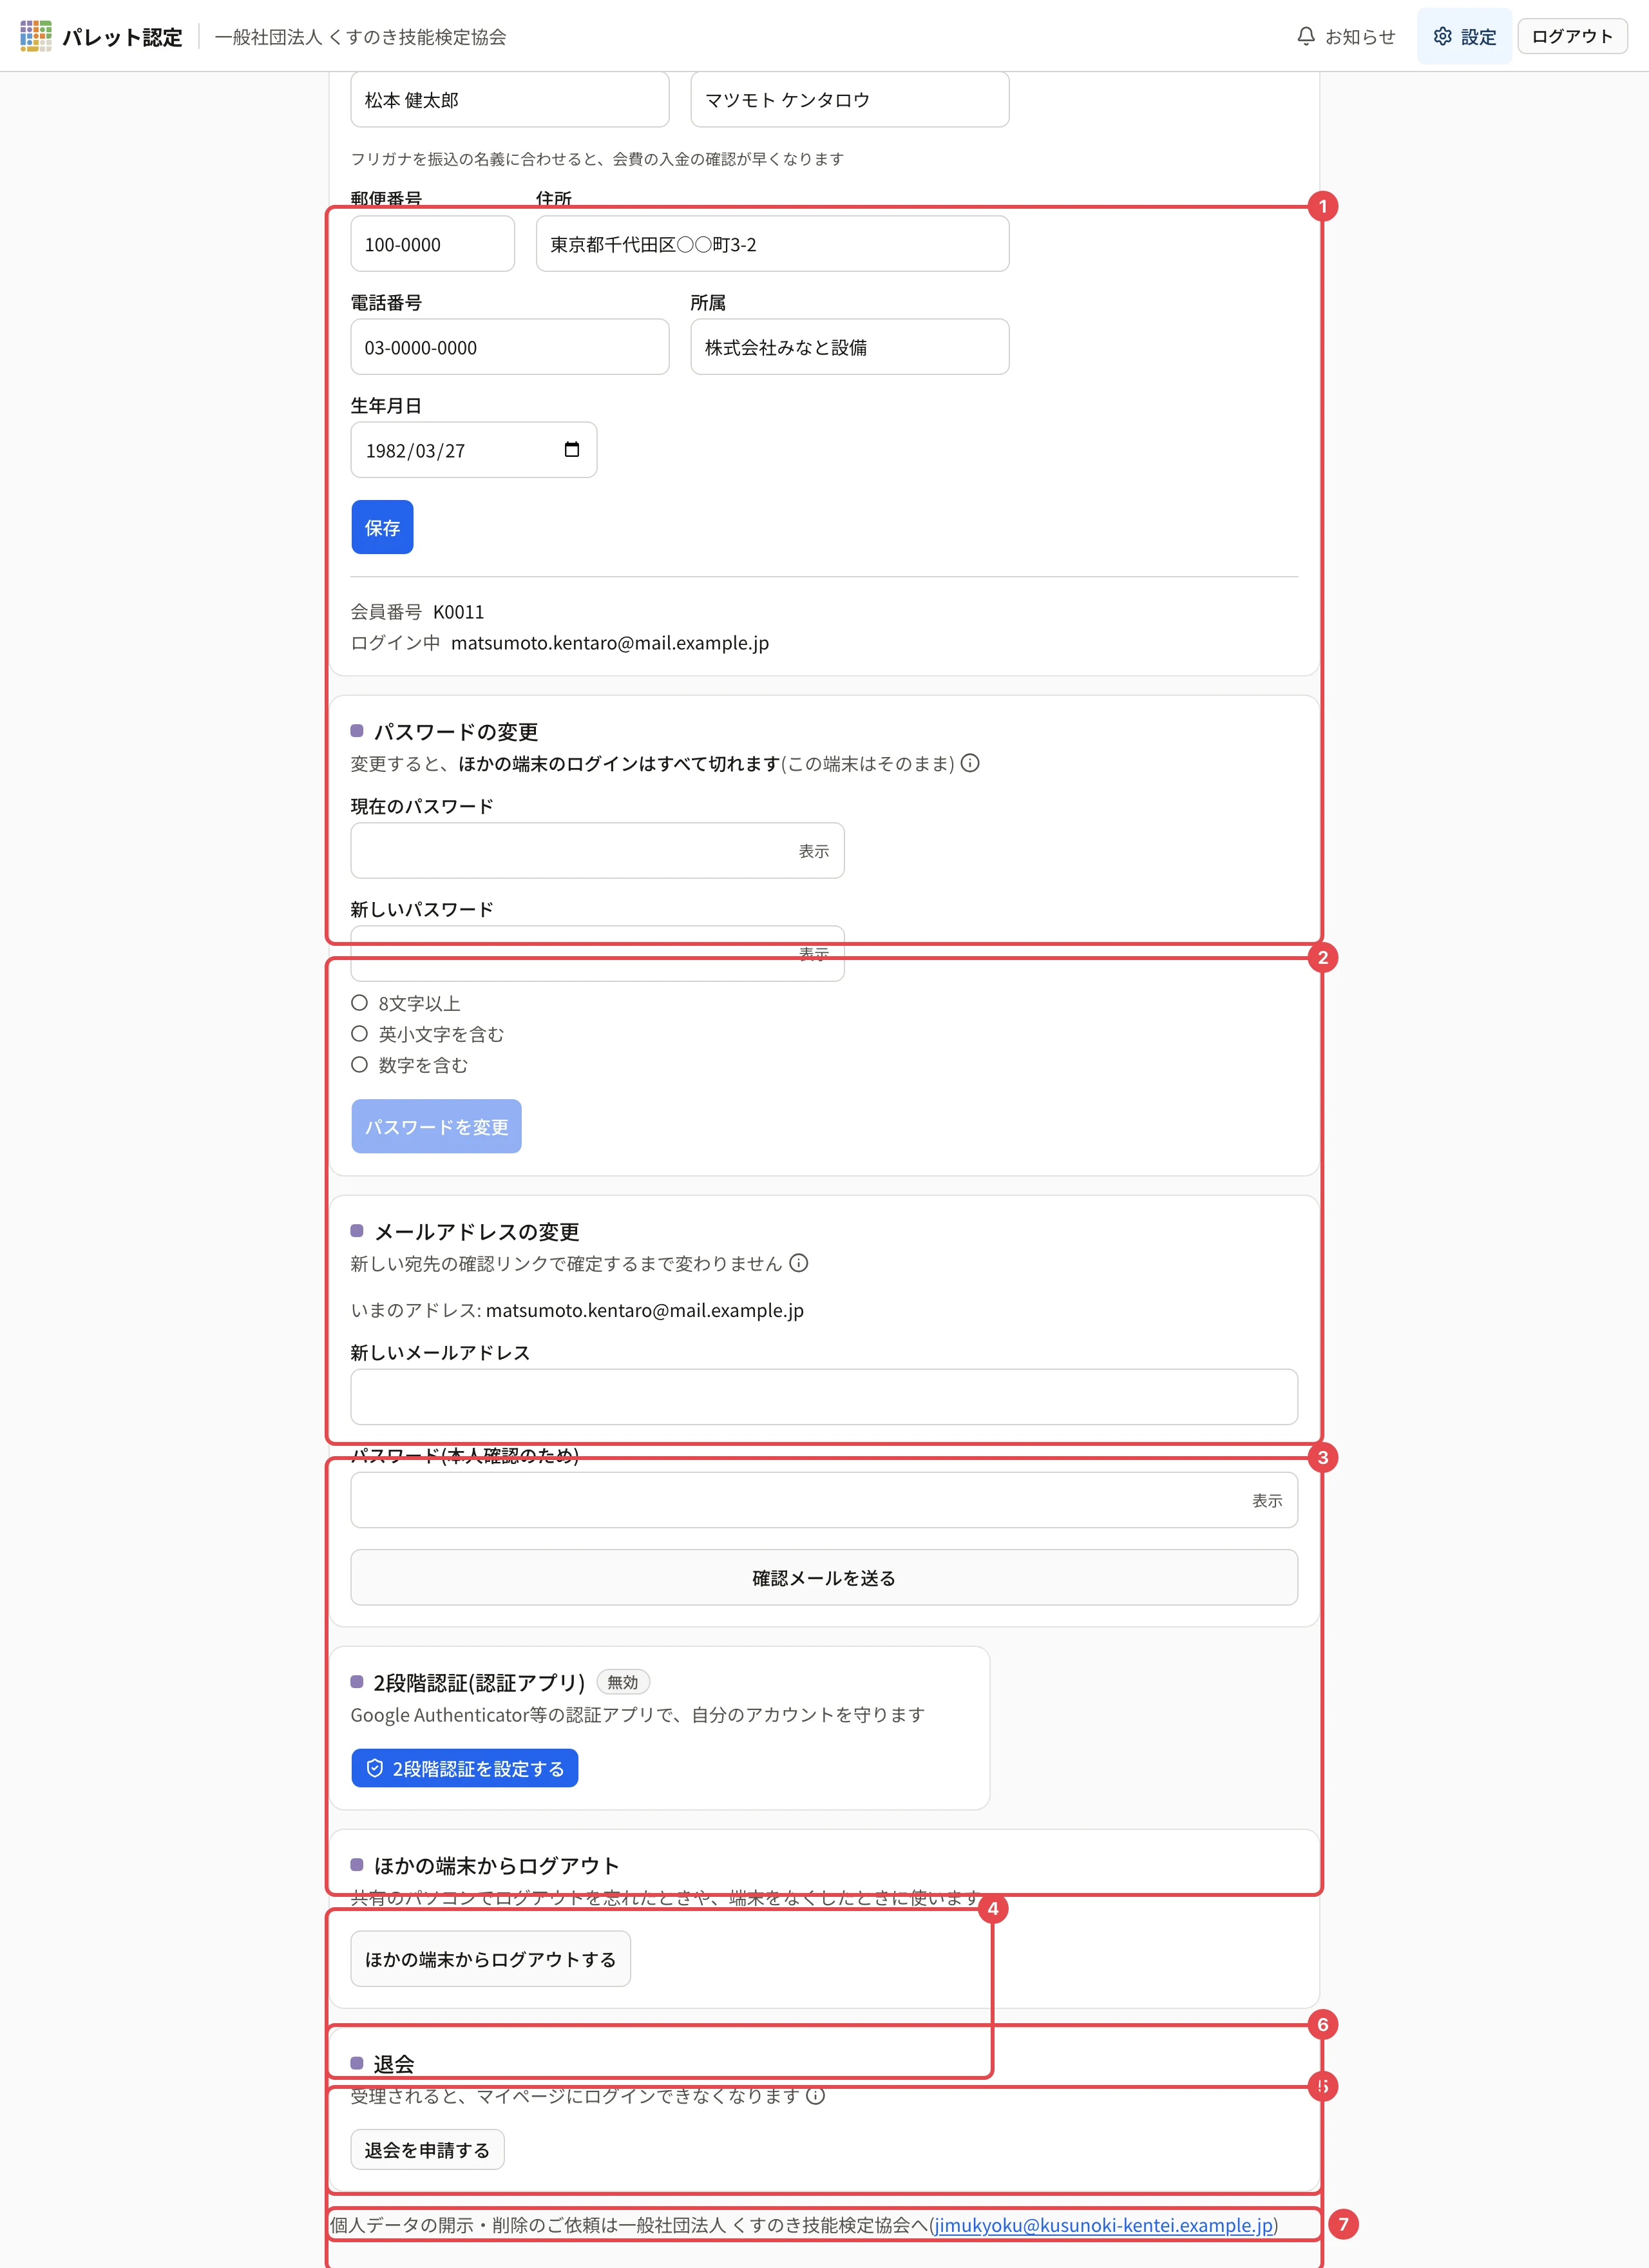Focus the 住所 address field

tap(773, 244)
